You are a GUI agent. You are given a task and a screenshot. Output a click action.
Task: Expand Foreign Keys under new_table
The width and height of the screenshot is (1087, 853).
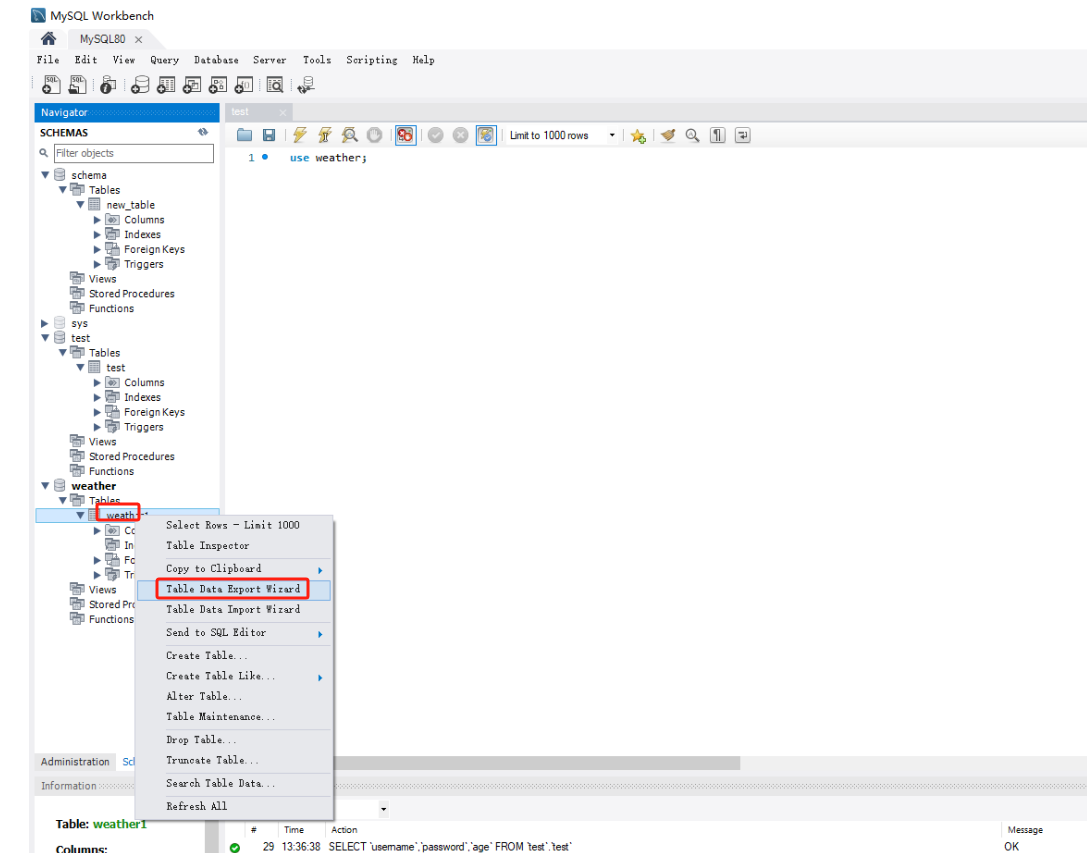tap(97, 249)
